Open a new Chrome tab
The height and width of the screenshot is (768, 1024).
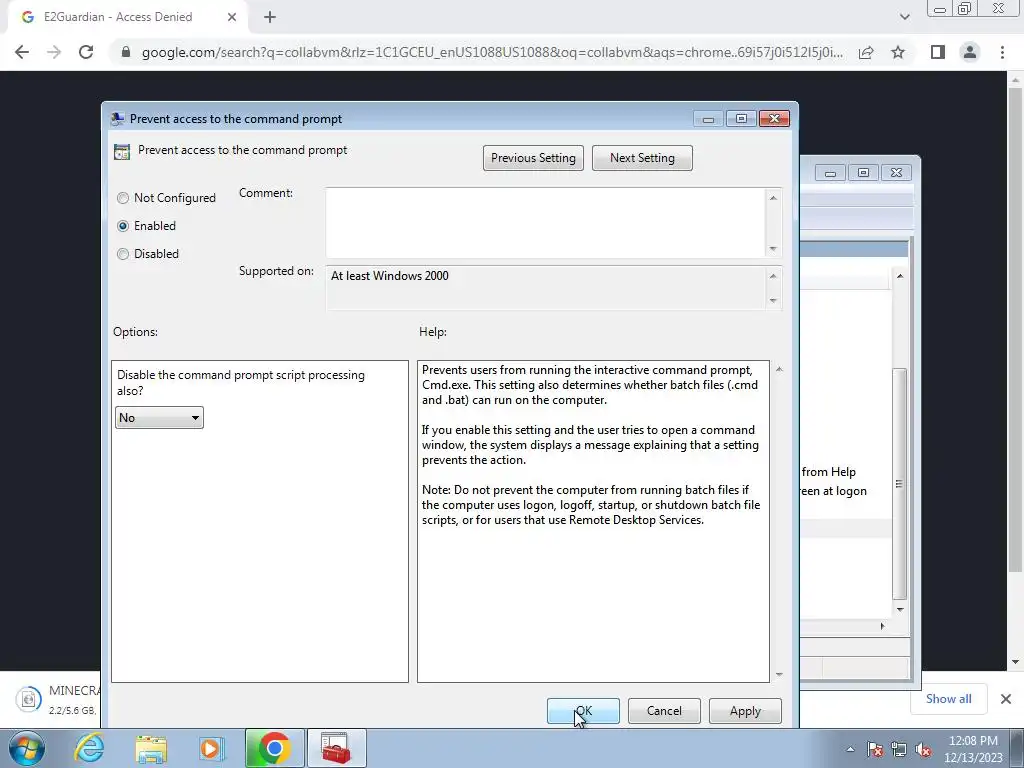tap(270, 17)
